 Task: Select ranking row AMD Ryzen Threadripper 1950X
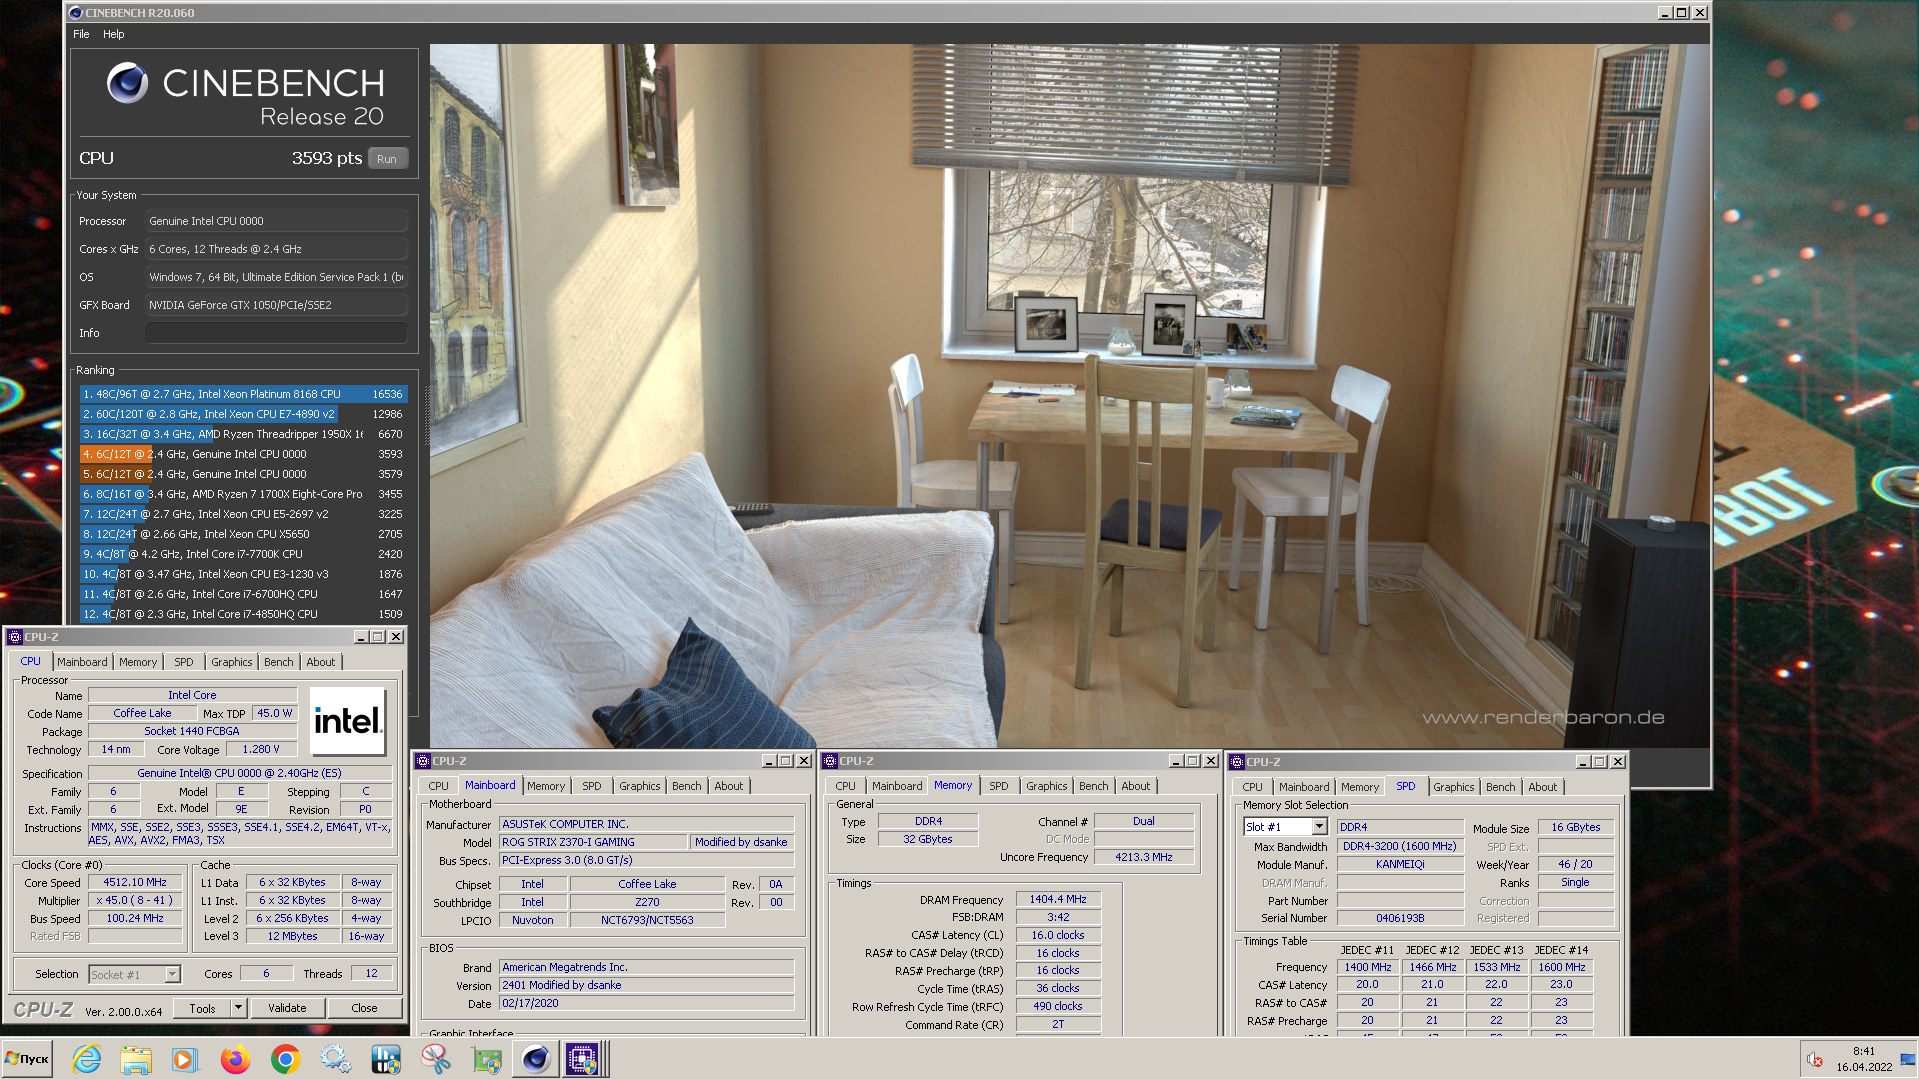coord(243,434)
